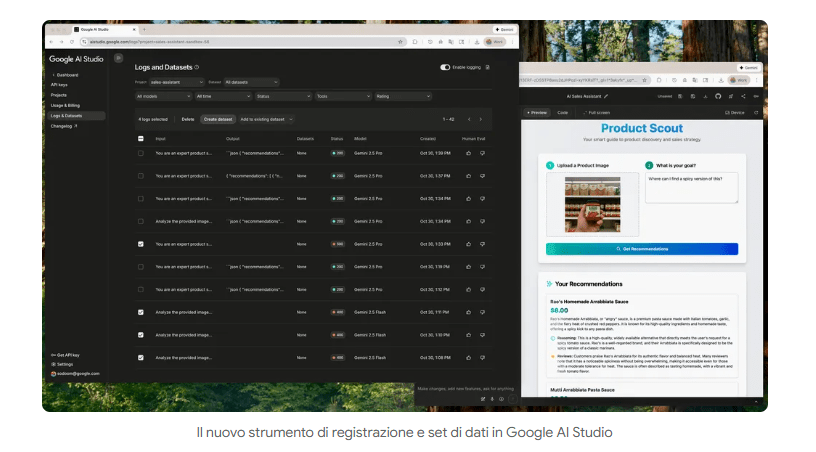Click the share icon in AI Sales Assistant toolbar
The image size is (816, 452).
click(x=743, y=96)
